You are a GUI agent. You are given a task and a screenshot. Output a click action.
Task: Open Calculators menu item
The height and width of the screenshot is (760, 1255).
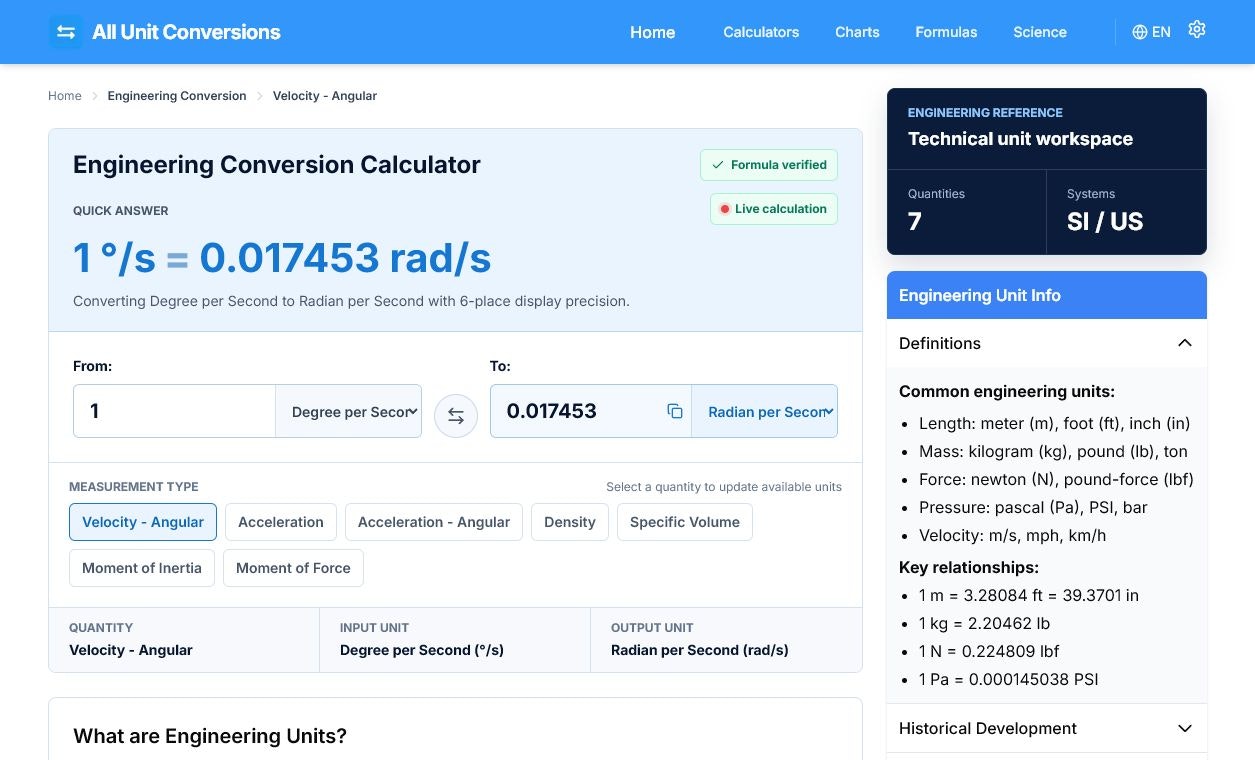point(761,32)
